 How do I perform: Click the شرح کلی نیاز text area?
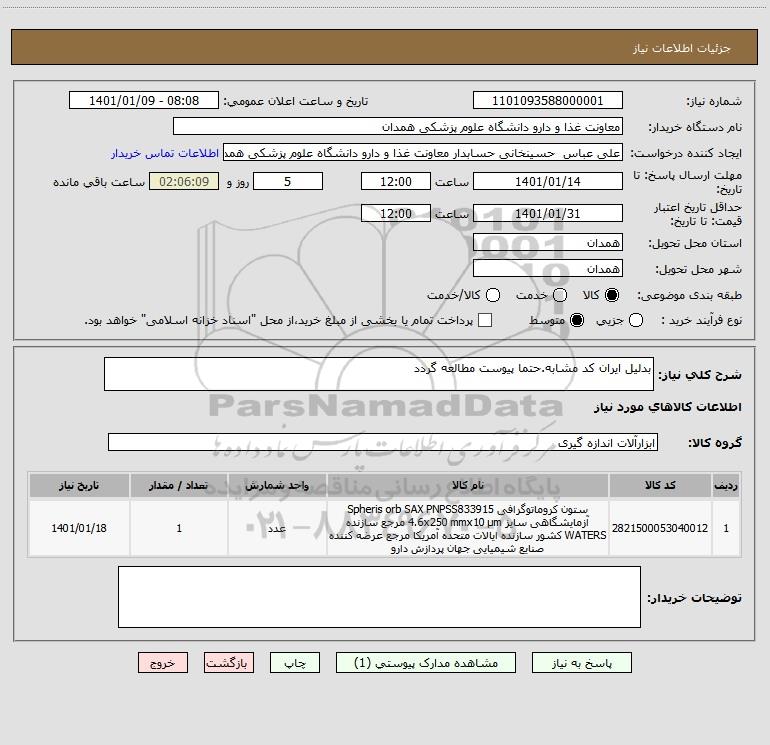pyautogui.click(x=379, y=374)
